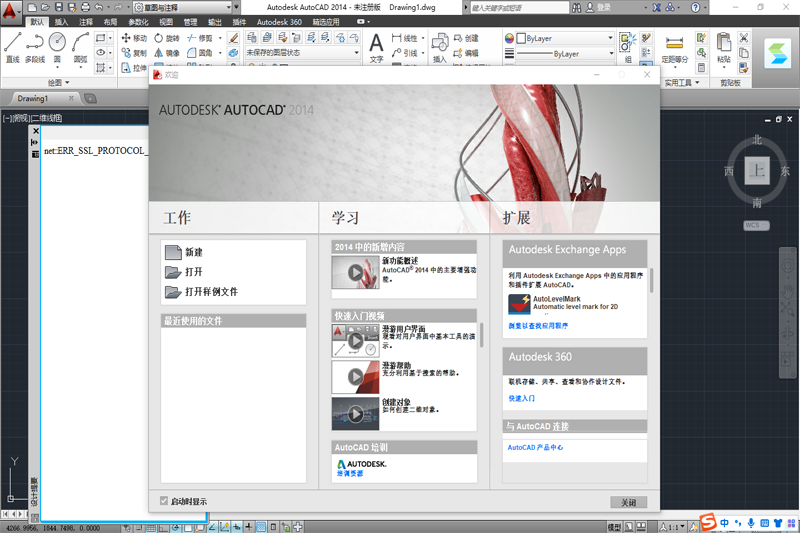Viewport: 800px width, 533px height.
Task: Click the ByLayer white color swatch
Action: coord(521,38)
